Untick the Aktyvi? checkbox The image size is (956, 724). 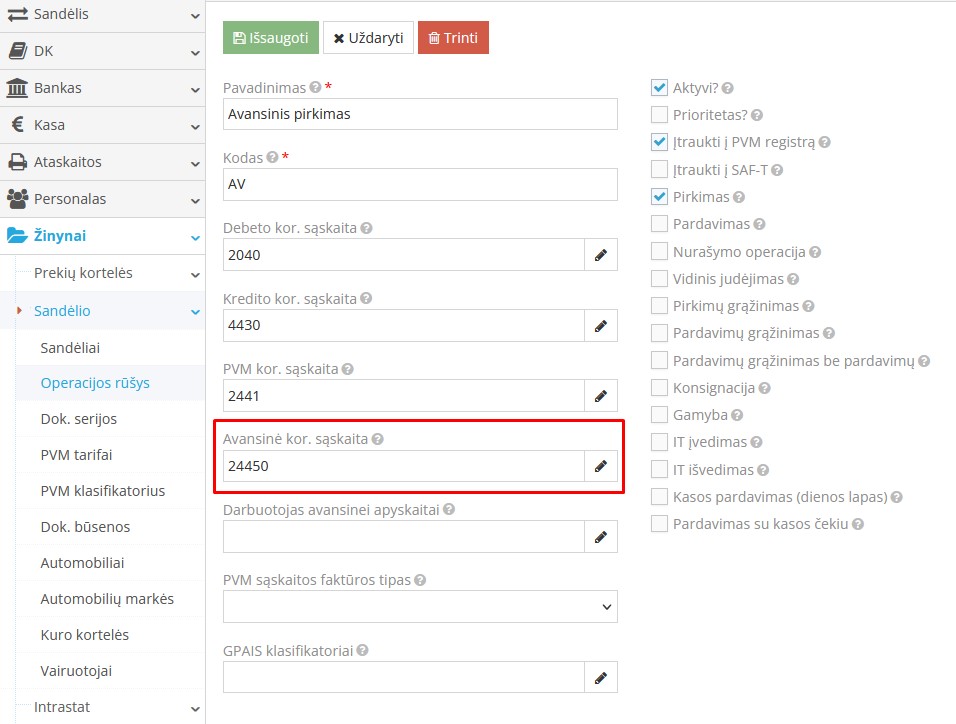pos(659,88)
